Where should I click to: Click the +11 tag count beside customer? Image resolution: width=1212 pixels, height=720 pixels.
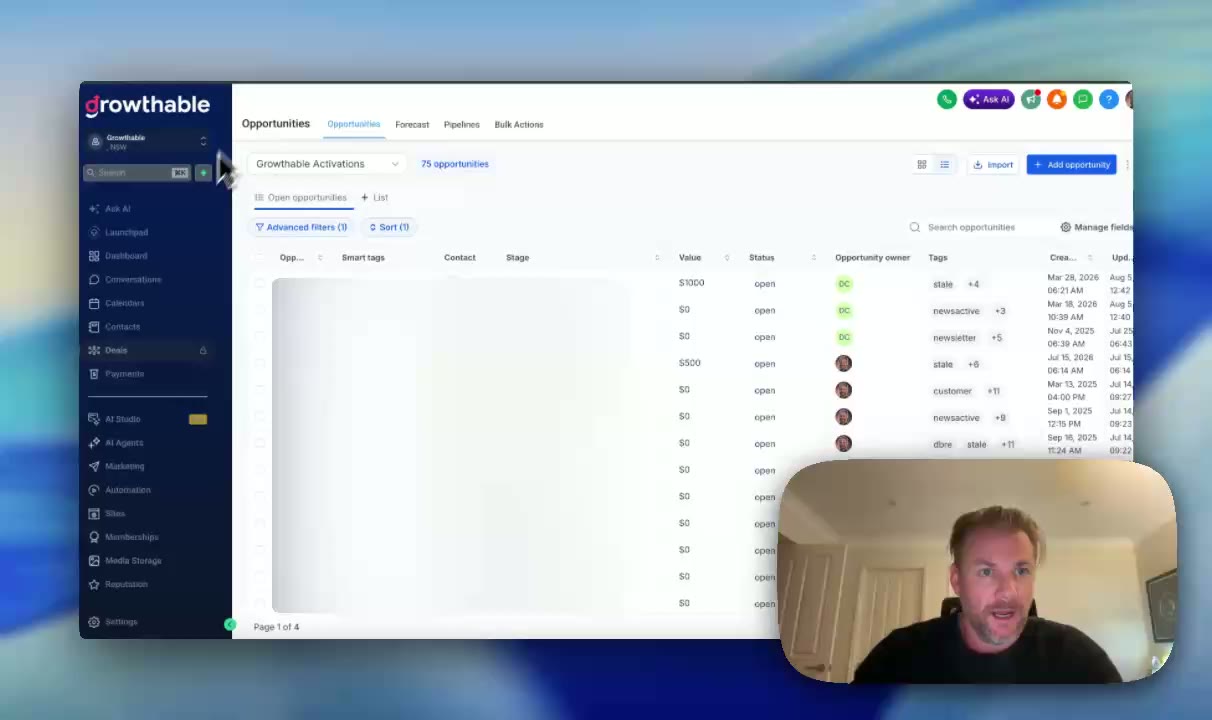pos(993,391)
